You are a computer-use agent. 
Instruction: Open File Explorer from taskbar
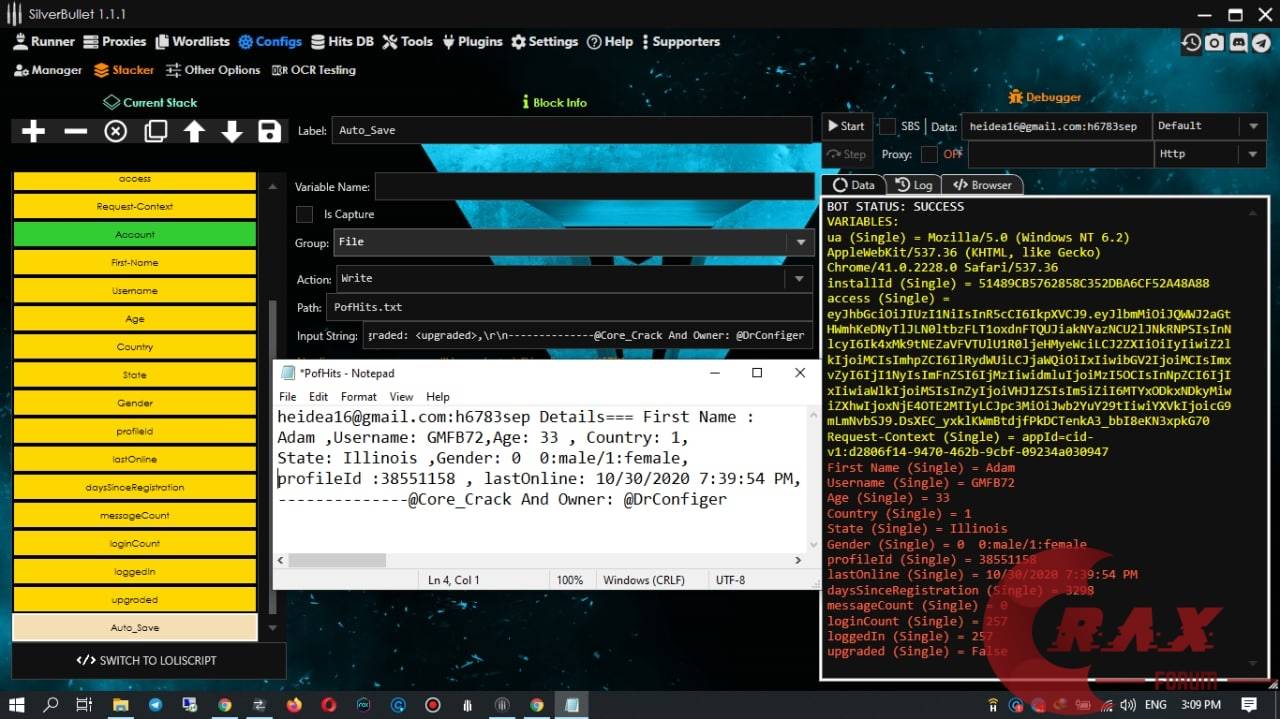click(120, 705)
